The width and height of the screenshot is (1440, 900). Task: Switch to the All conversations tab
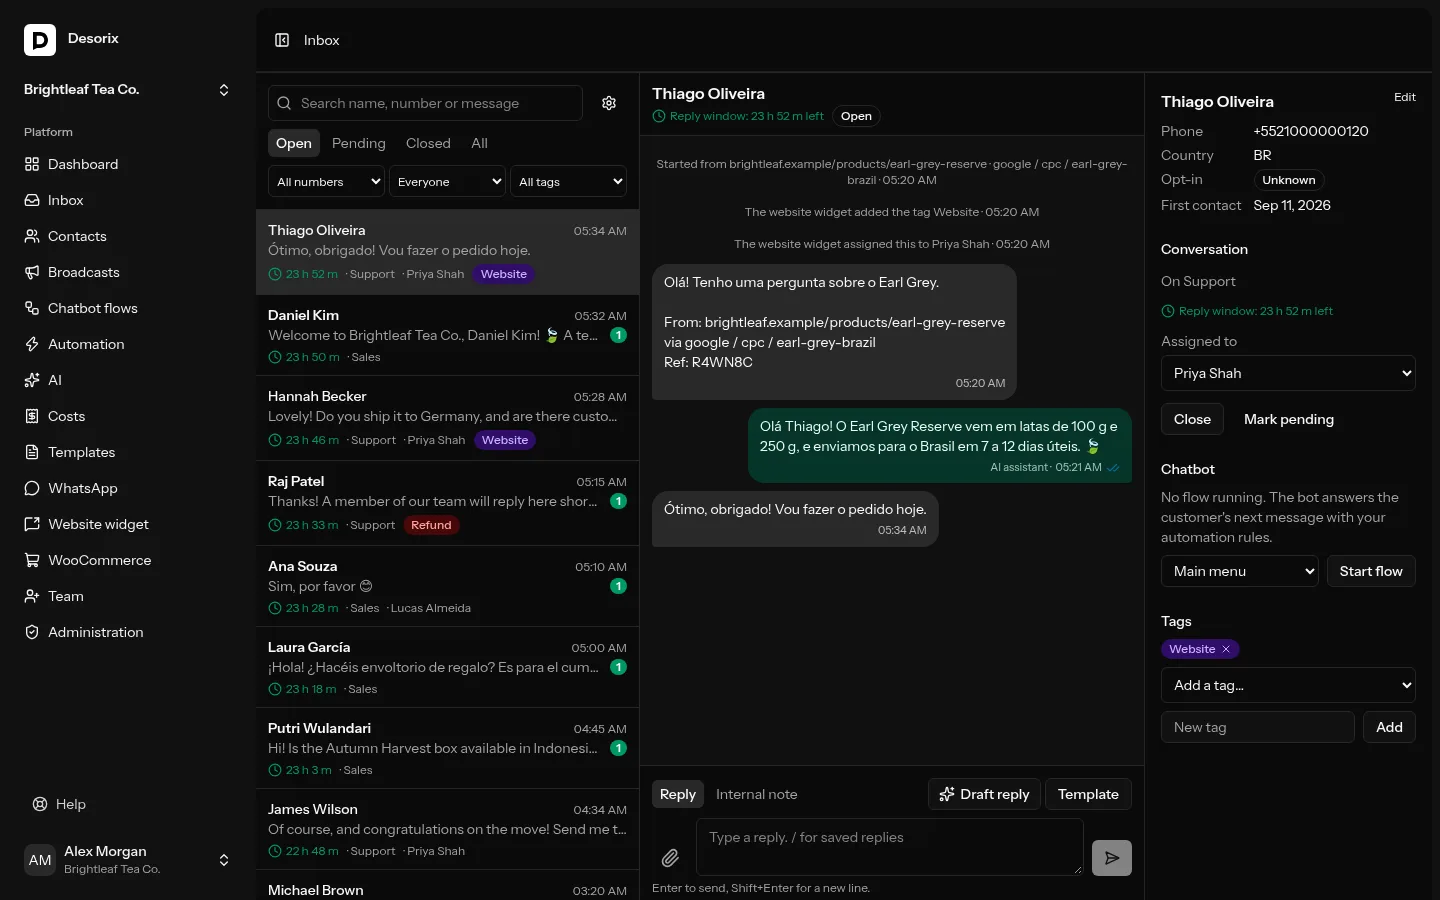click(x=480, y=143)
